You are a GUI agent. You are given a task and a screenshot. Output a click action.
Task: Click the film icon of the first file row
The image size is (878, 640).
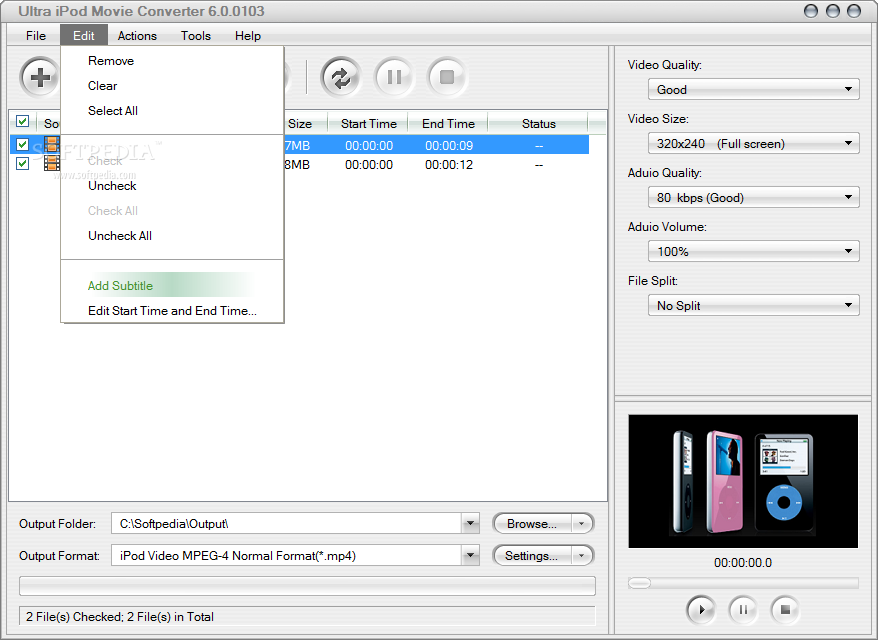point(52,144)
